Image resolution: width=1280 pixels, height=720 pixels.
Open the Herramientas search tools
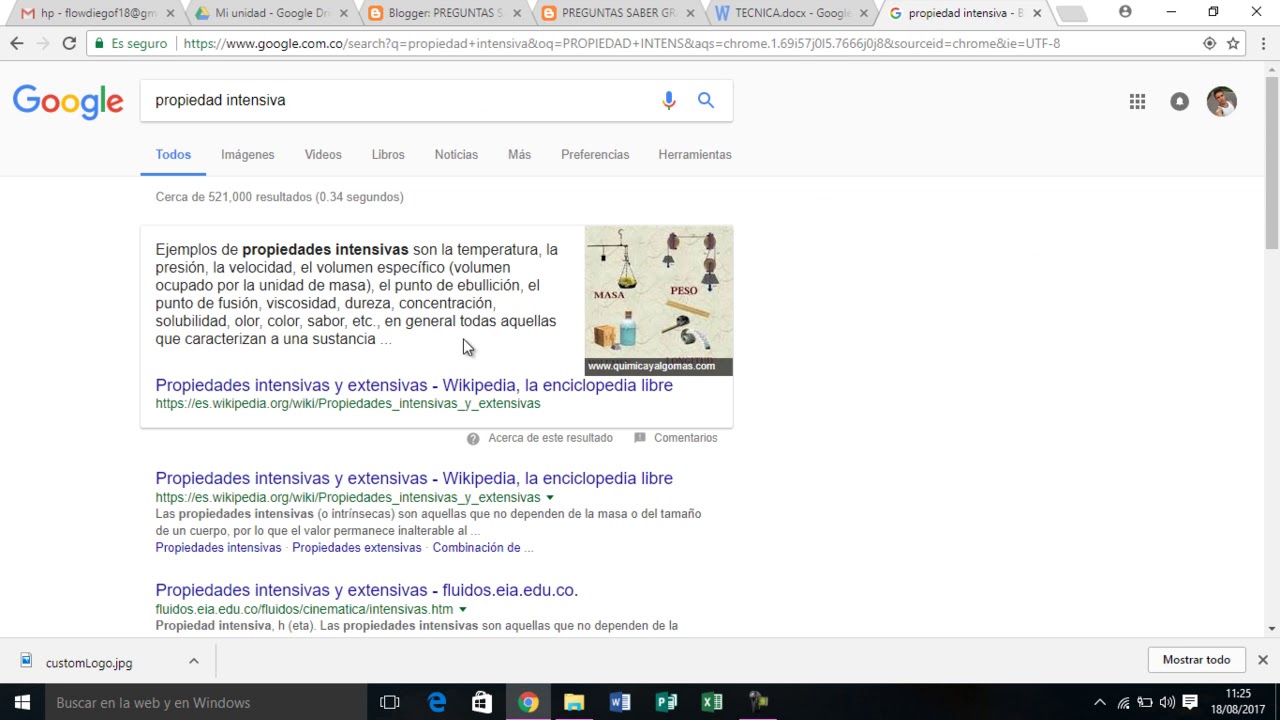pos(695,155)
